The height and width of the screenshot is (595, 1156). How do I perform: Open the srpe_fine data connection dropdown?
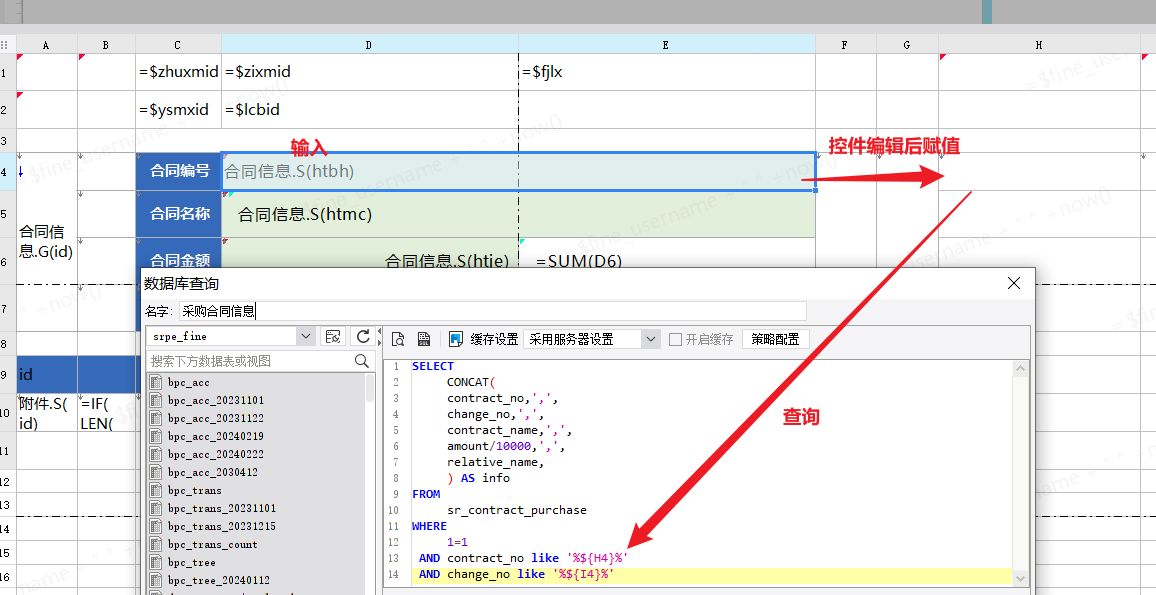point(306,336)
